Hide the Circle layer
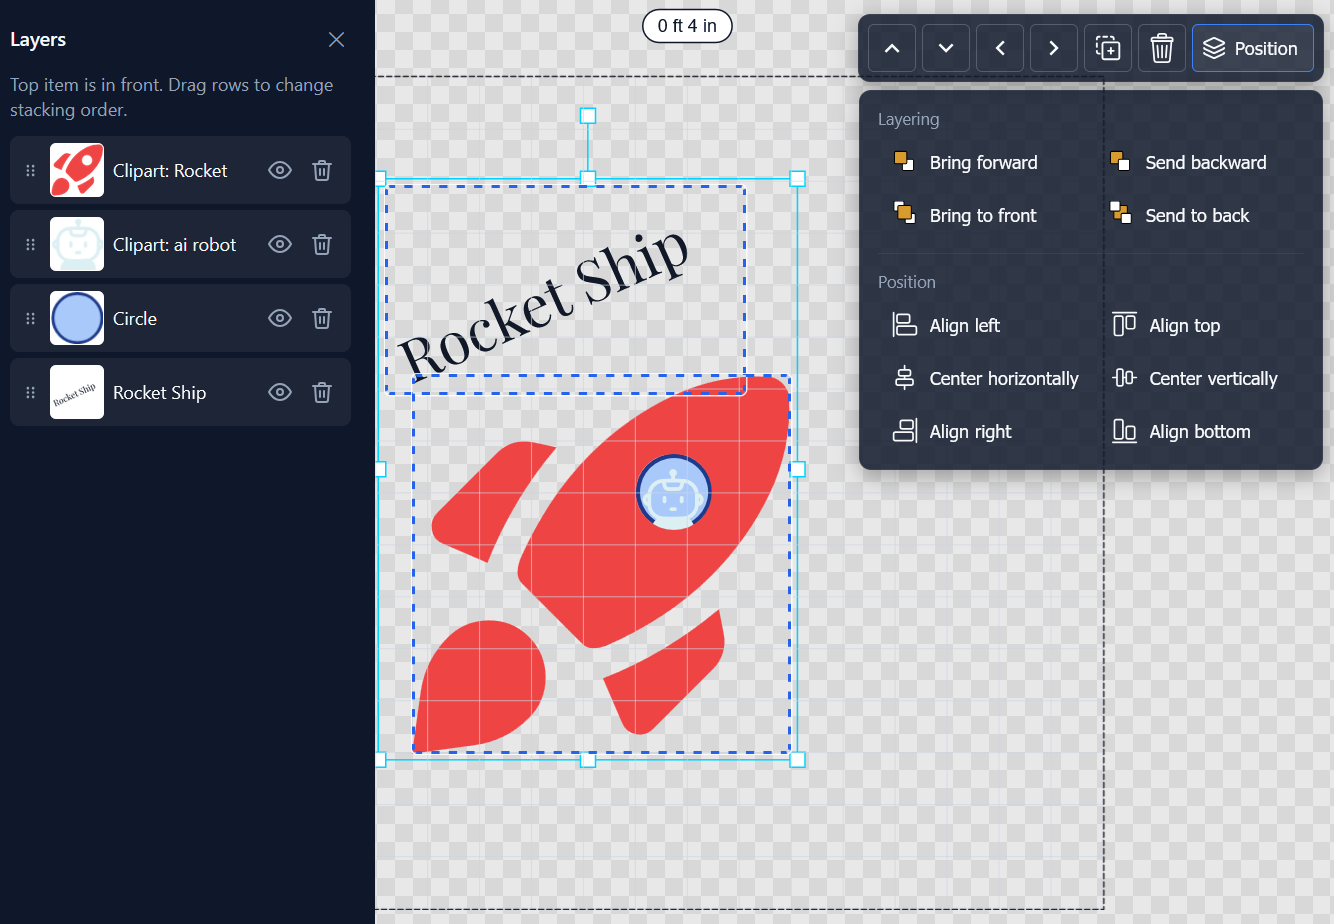 click(x=280, y=318)
